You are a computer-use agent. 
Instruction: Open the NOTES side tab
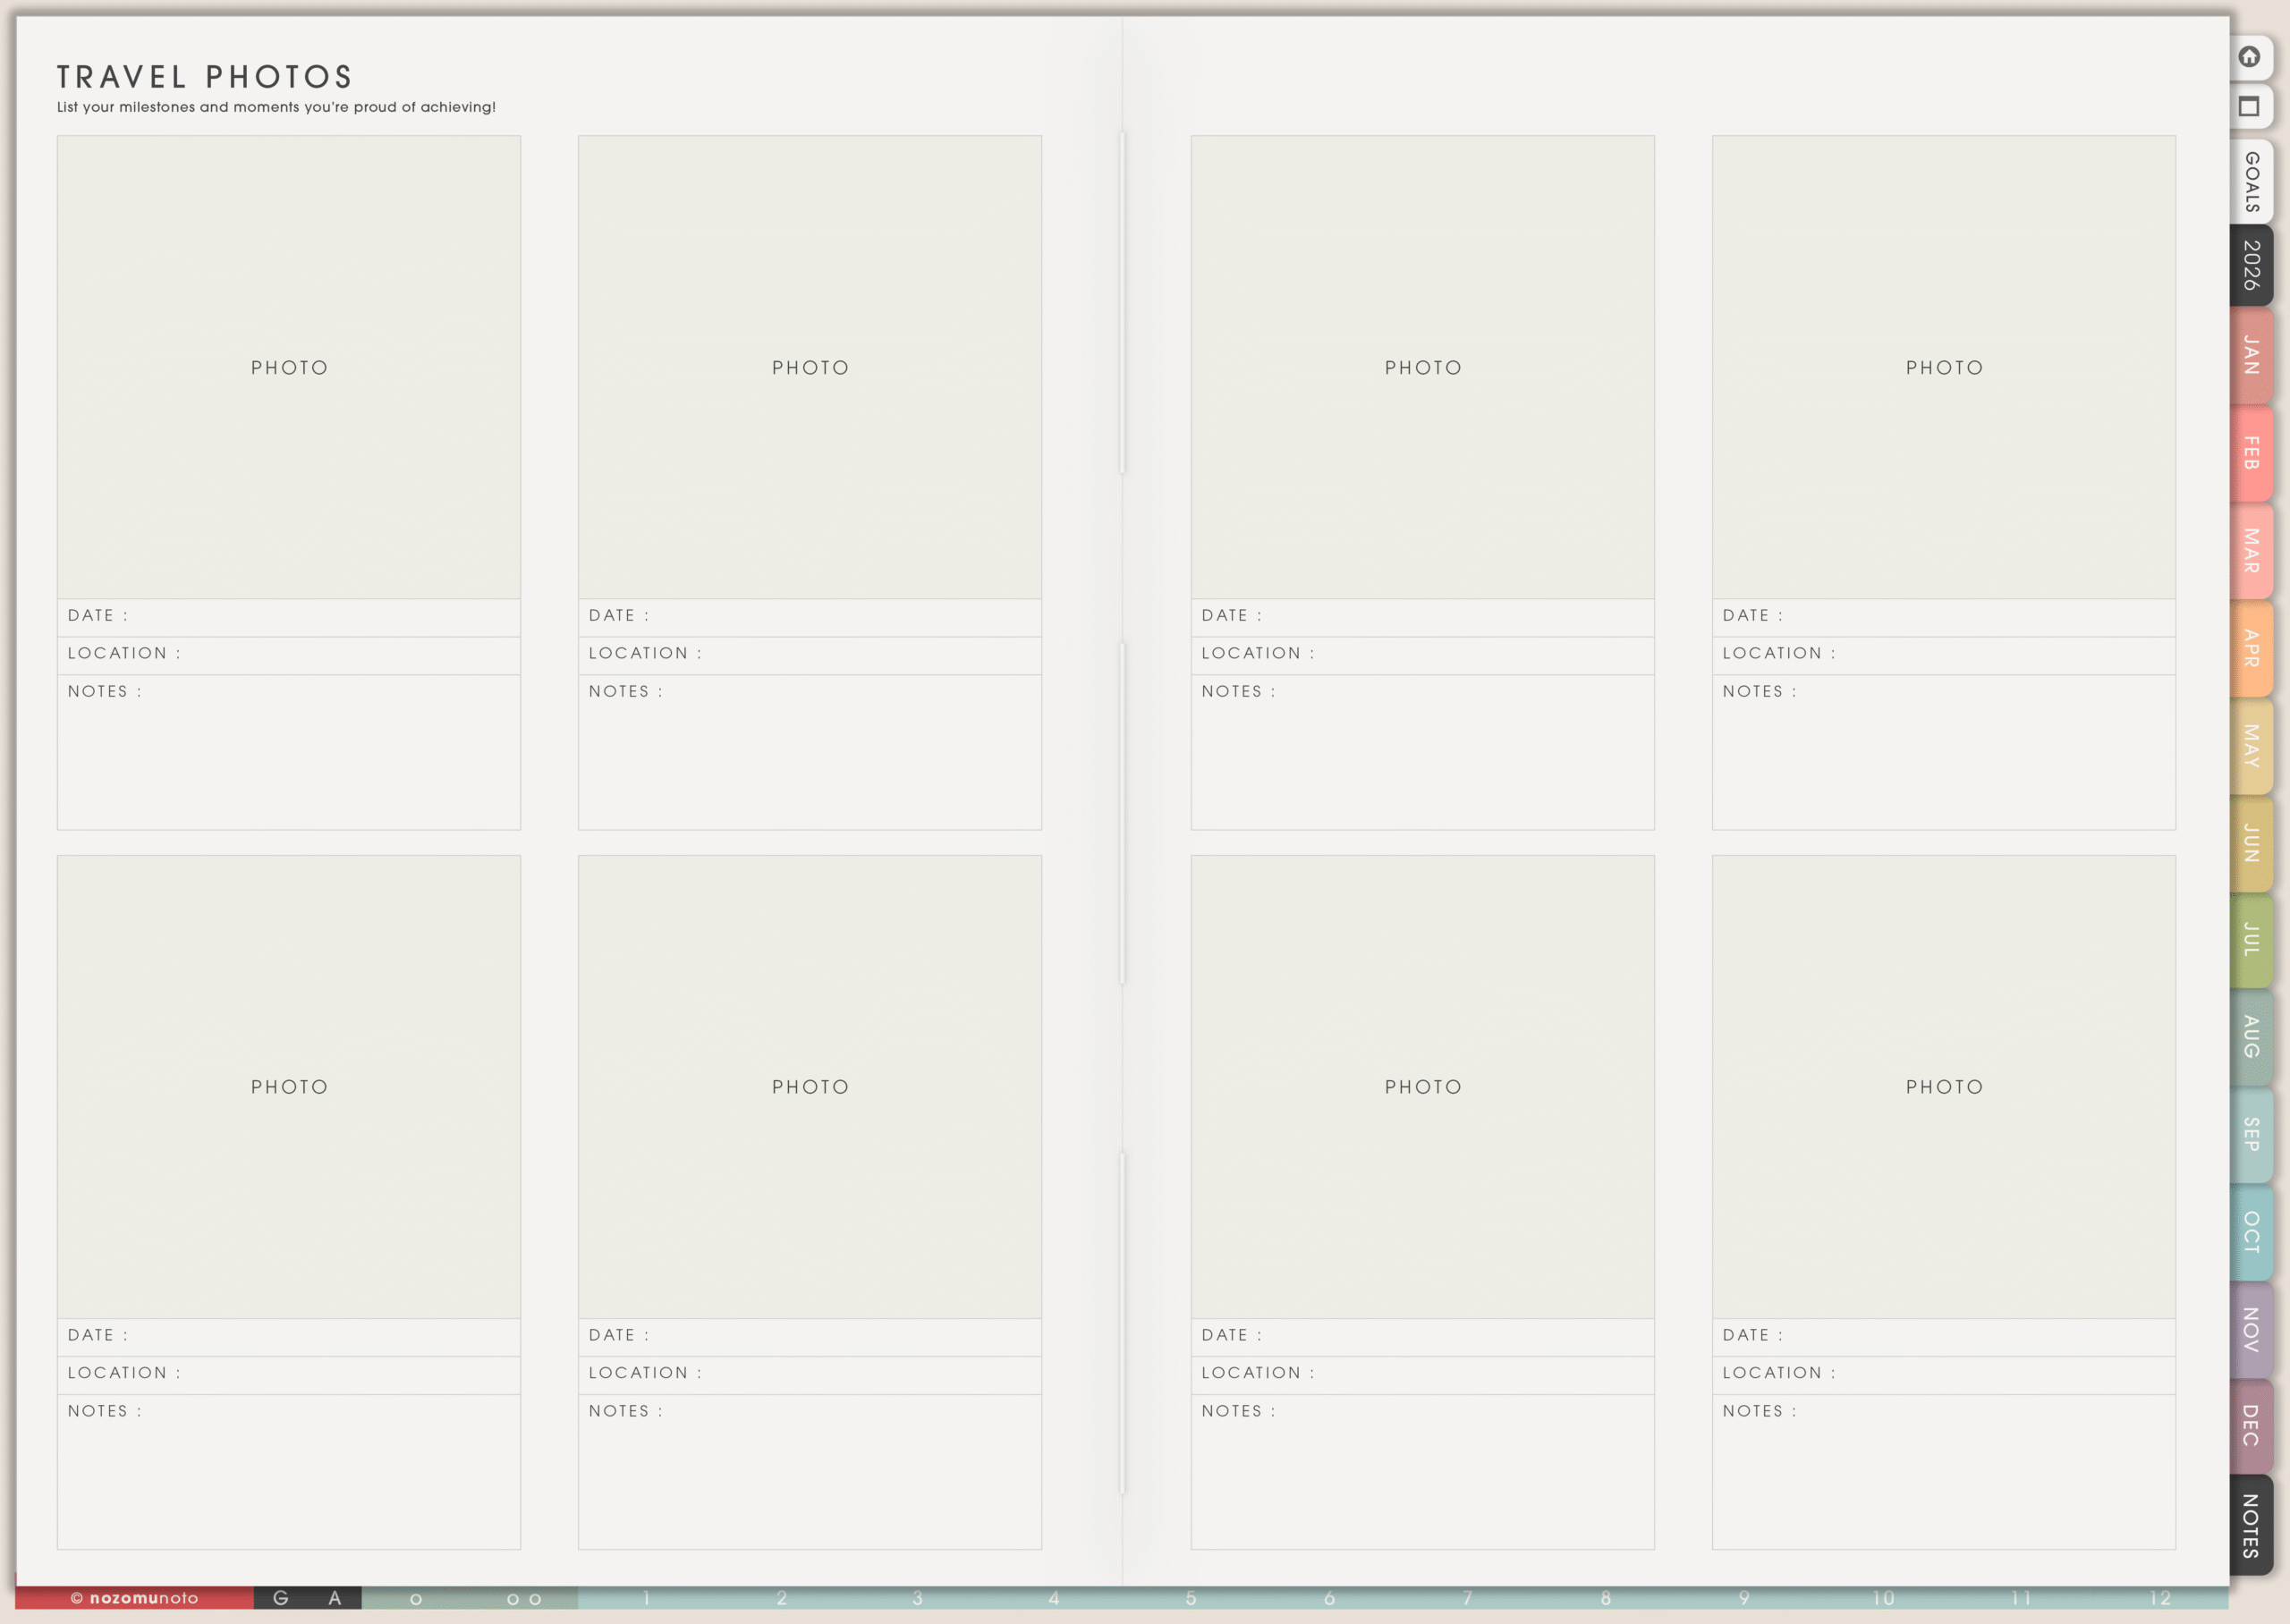(2251, 1525)
